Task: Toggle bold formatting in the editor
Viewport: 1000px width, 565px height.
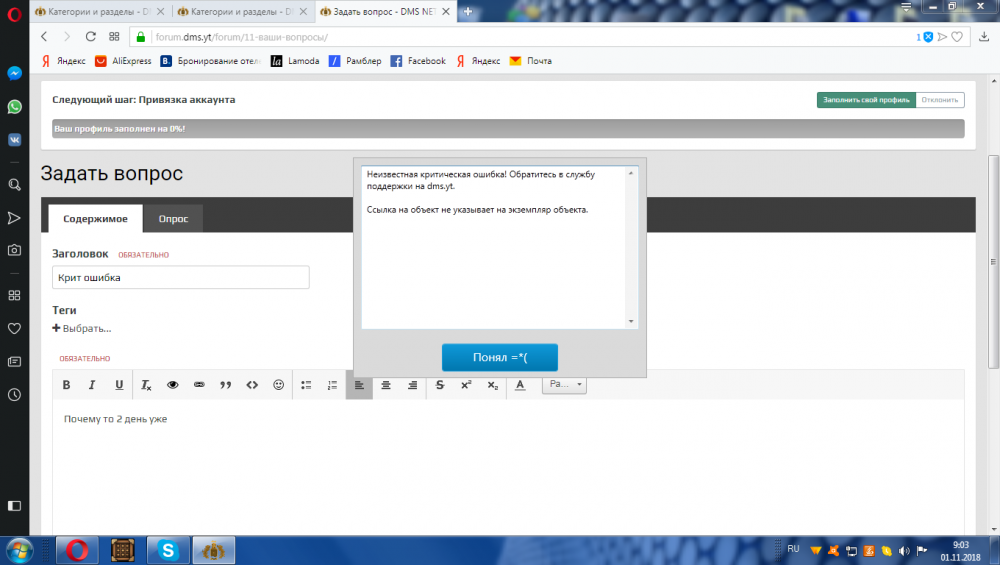Action: [x=67, y=385]
